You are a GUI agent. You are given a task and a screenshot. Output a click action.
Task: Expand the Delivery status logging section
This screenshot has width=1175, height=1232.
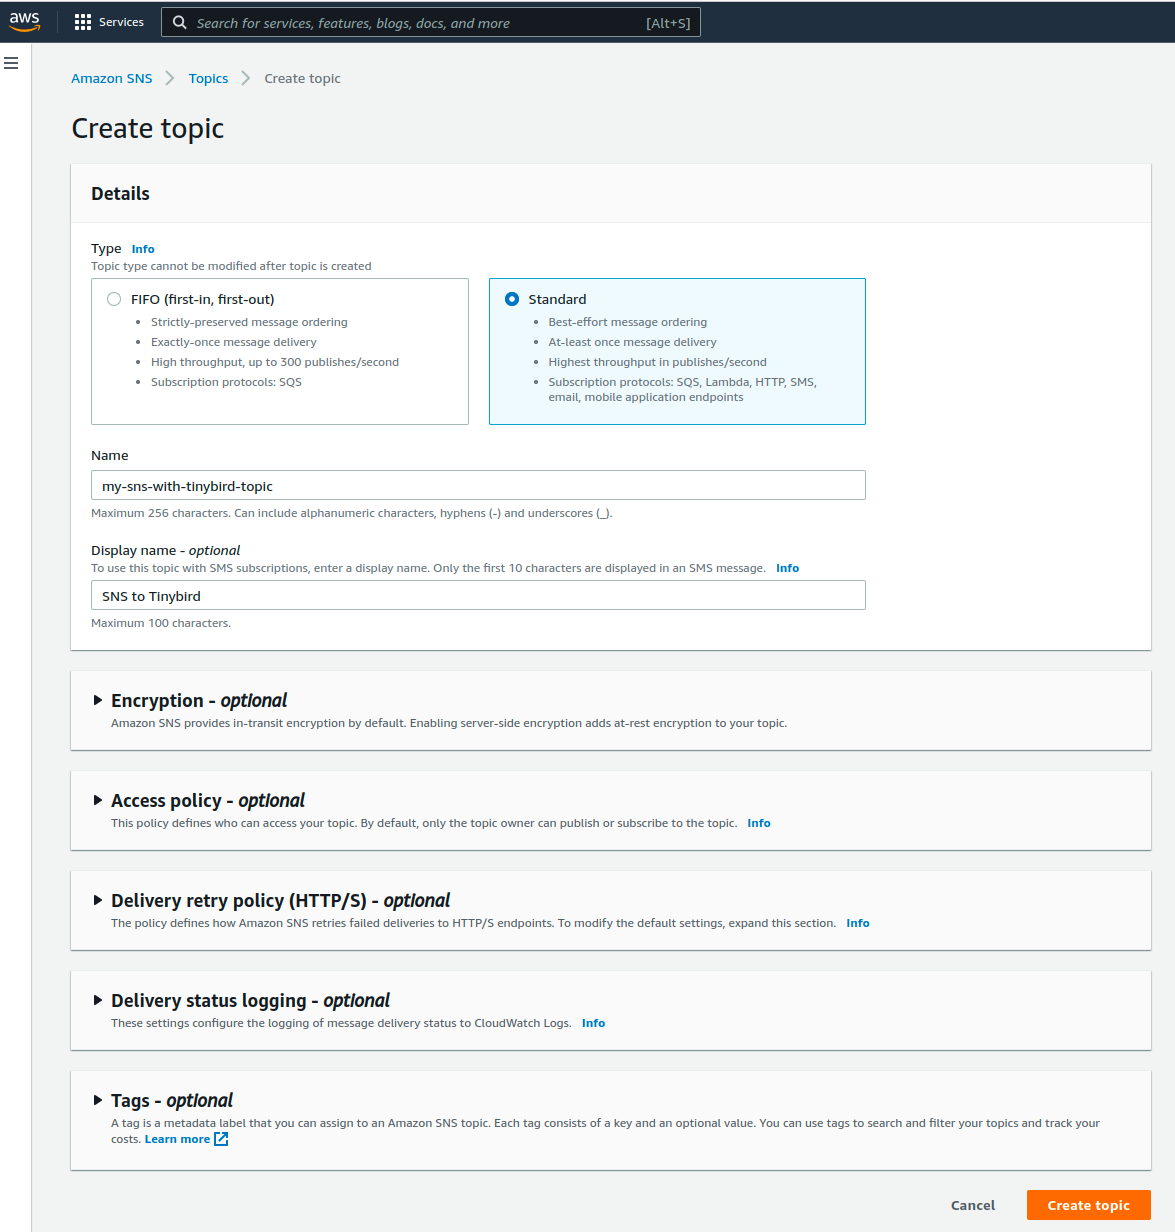coord(98,1000)
